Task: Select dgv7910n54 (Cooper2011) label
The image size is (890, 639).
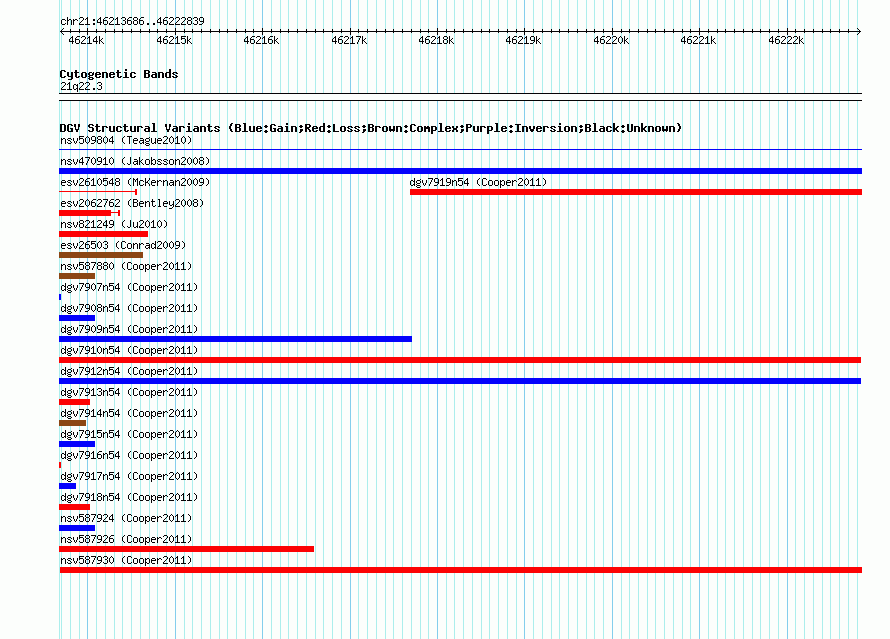Action: click(129, 350)
